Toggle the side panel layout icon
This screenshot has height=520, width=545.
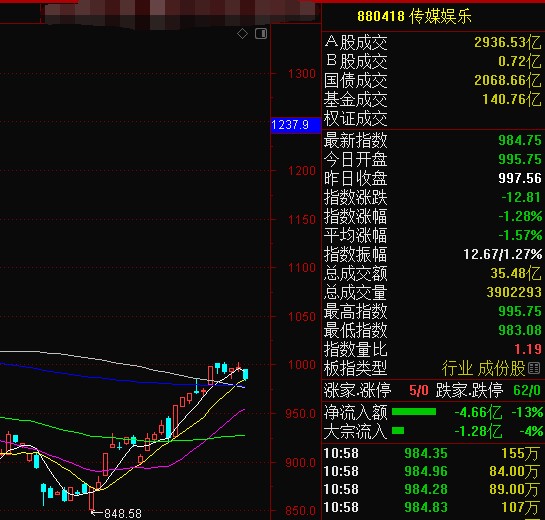pyautogui.click(x=261, y=34)
